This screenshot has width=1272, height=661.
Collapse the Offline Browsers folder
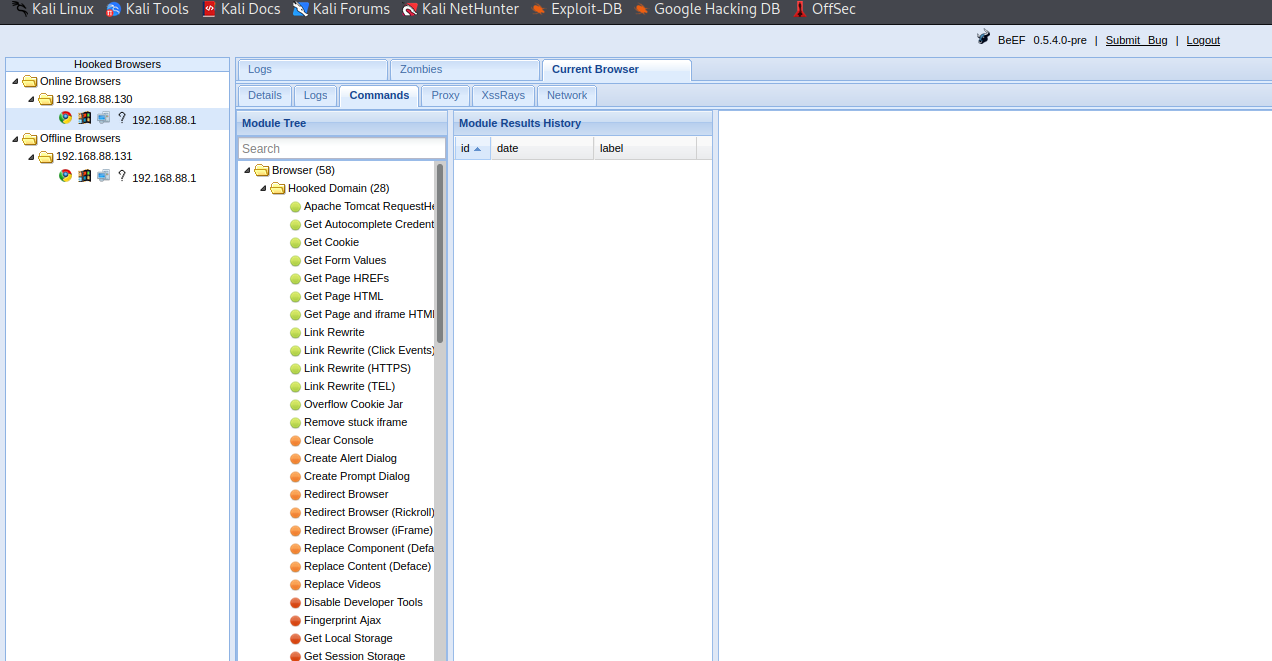tap(15, 138)
